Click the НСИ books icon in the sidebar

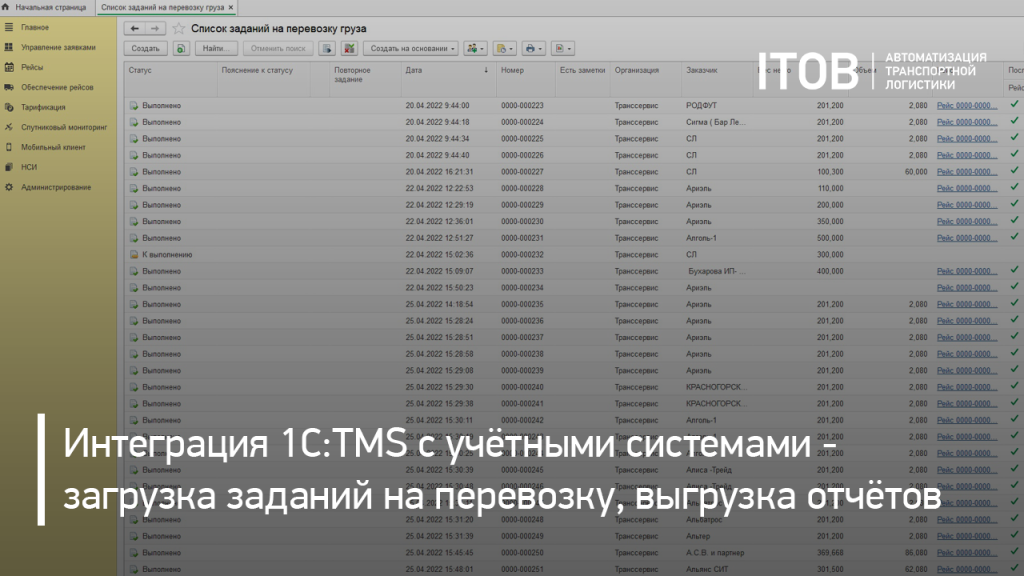tap(9, 167)
